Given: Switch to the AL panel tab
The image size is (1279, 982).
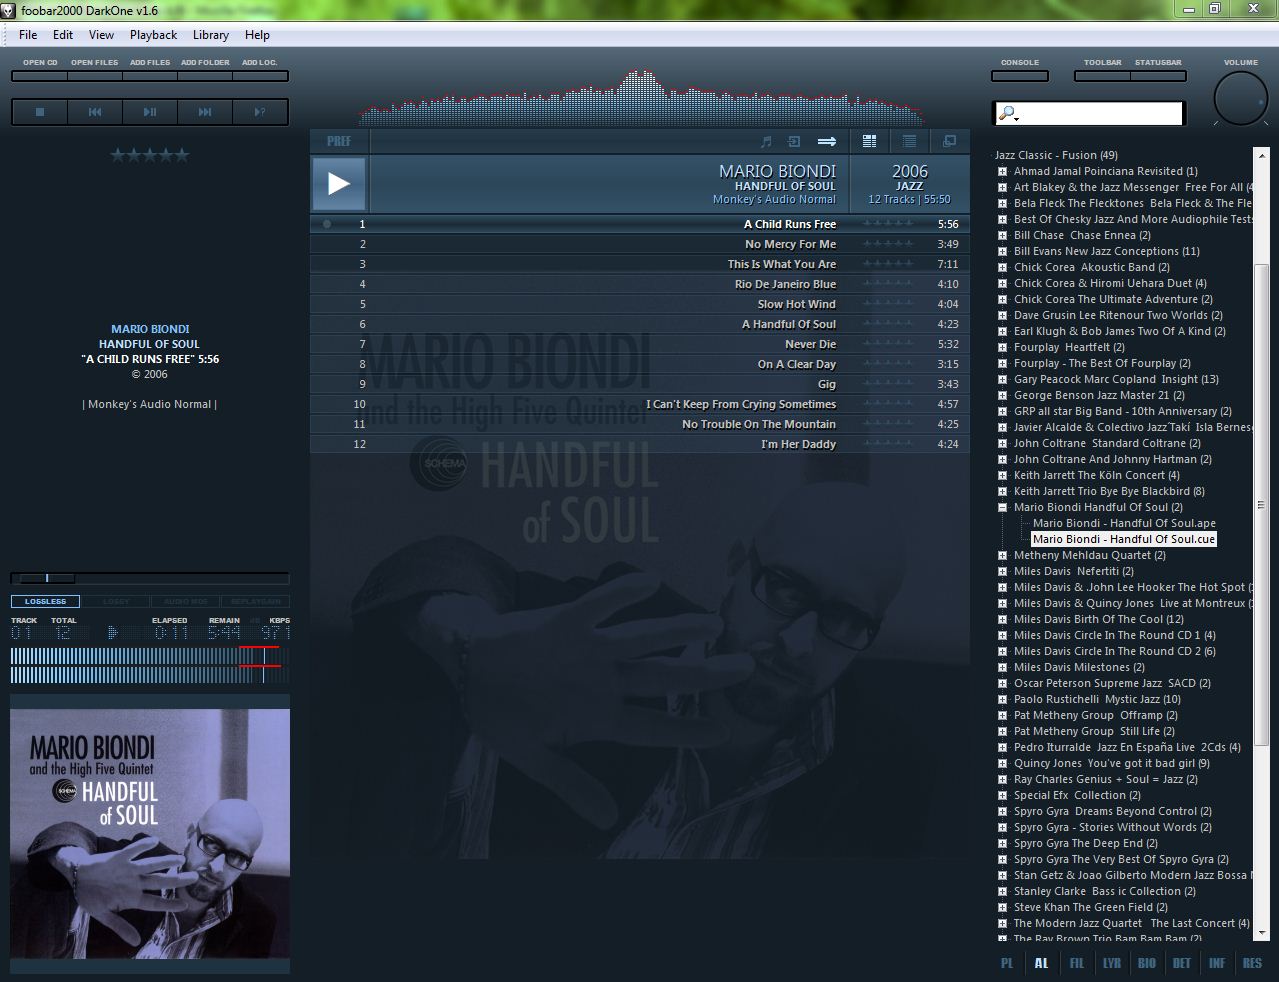Looking at the screenshot, I should 1042,963.
